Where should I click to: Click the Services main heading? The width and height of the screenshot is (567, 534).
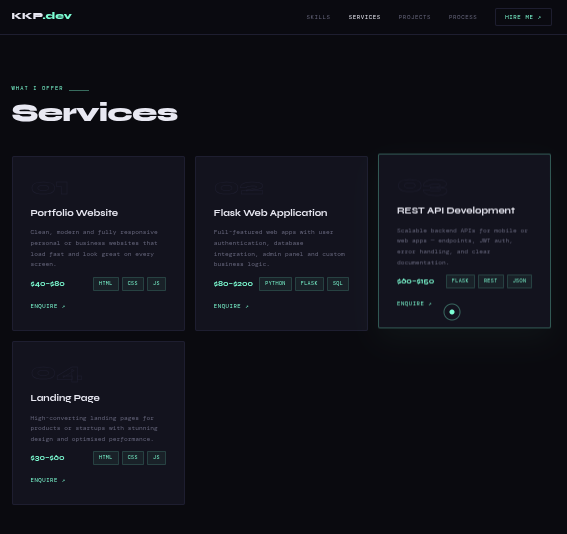(95, 112)
